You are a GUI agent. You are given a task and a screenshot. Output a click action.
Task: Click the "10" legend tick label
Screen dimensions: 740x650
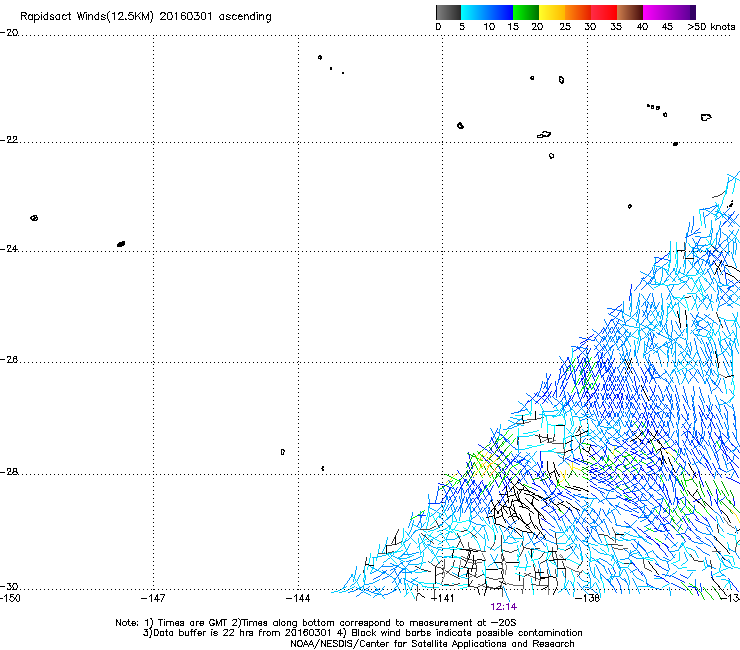pyautogui.click(x=489, y=27)
